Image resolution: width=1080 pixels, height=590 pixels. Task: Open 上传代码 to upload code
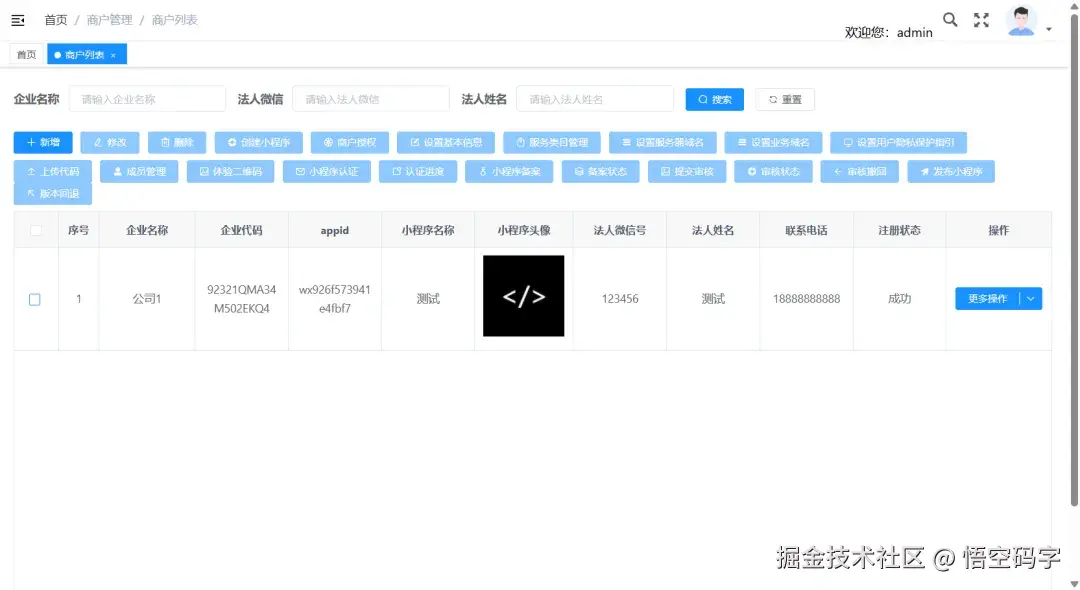(x=52, y=171)
